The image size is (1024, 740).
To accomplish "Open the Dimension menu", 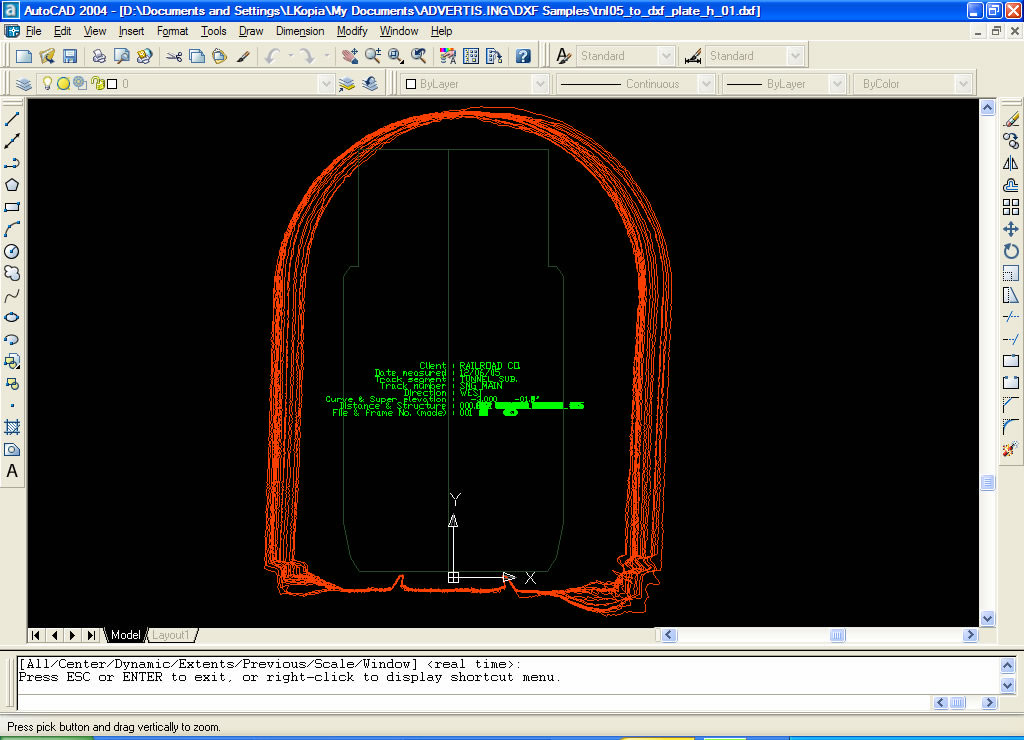I will [x=300, y=31].
